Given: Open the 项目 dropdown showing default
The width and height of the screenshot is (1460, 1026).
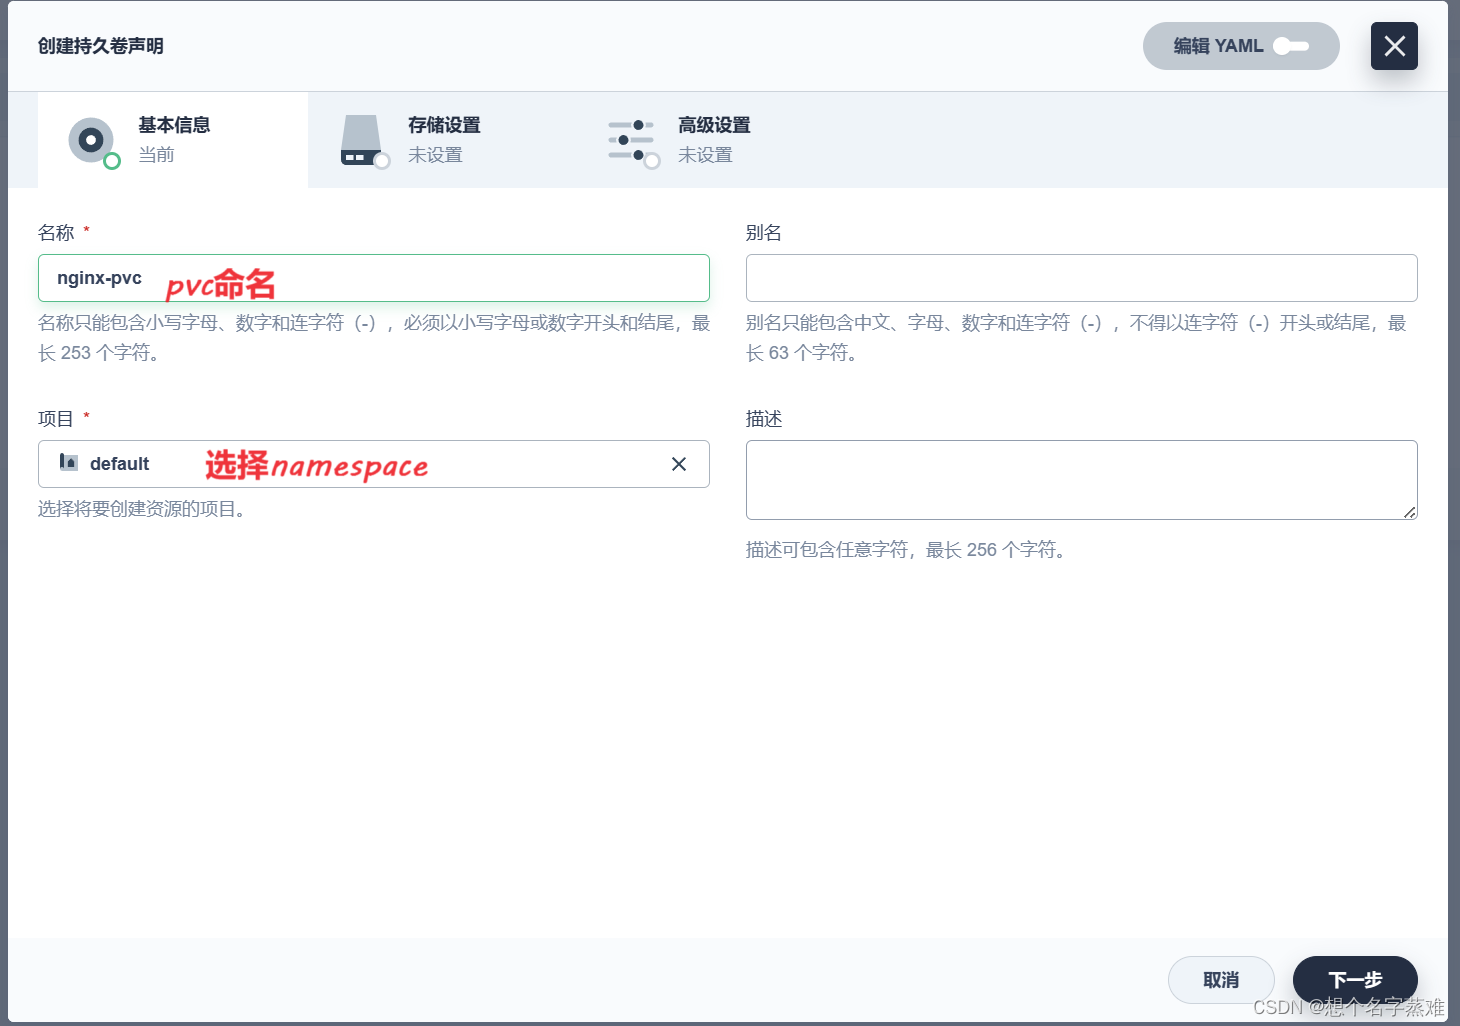Looking at the screenshot, I should point(374,464).
